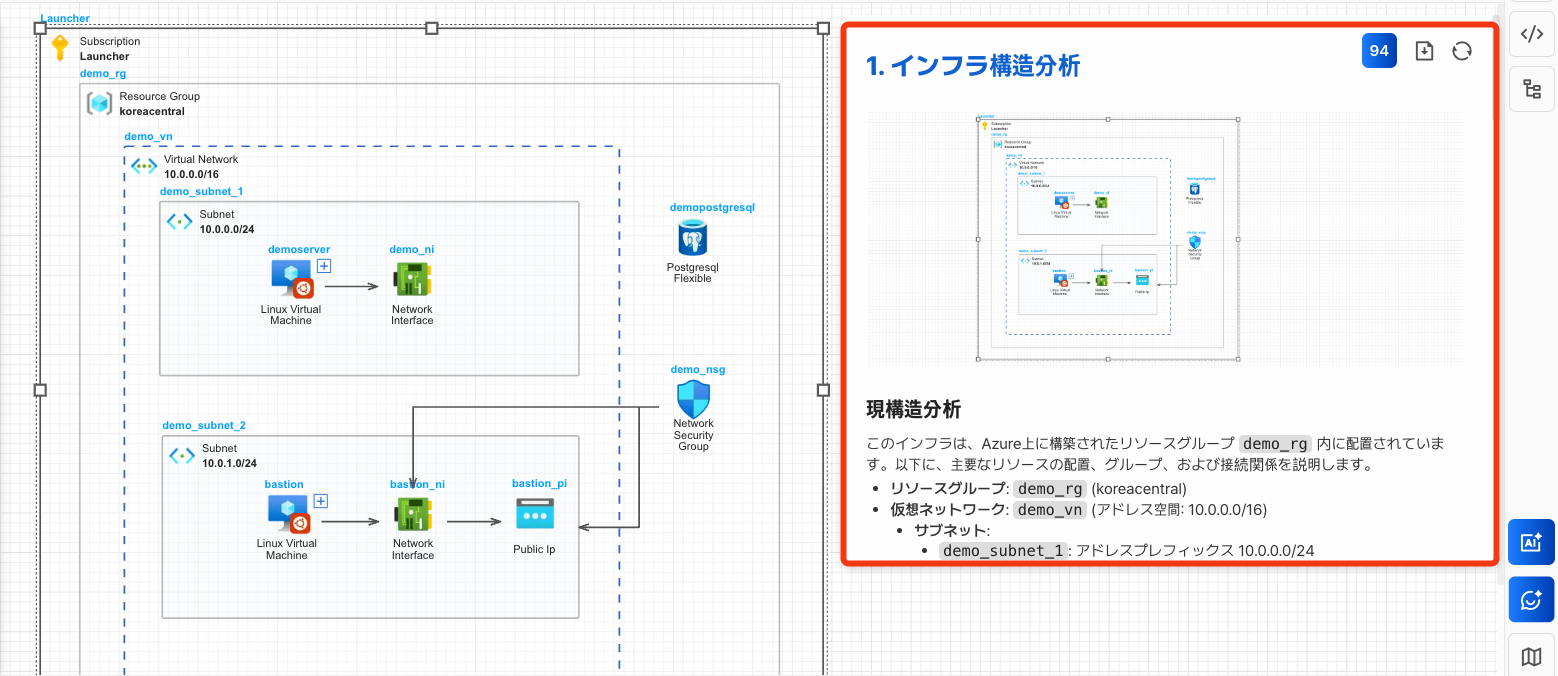Click the demo_subnet_2 label
Viewport: 1558px width, 676px height.
click(x=204, y=425)
